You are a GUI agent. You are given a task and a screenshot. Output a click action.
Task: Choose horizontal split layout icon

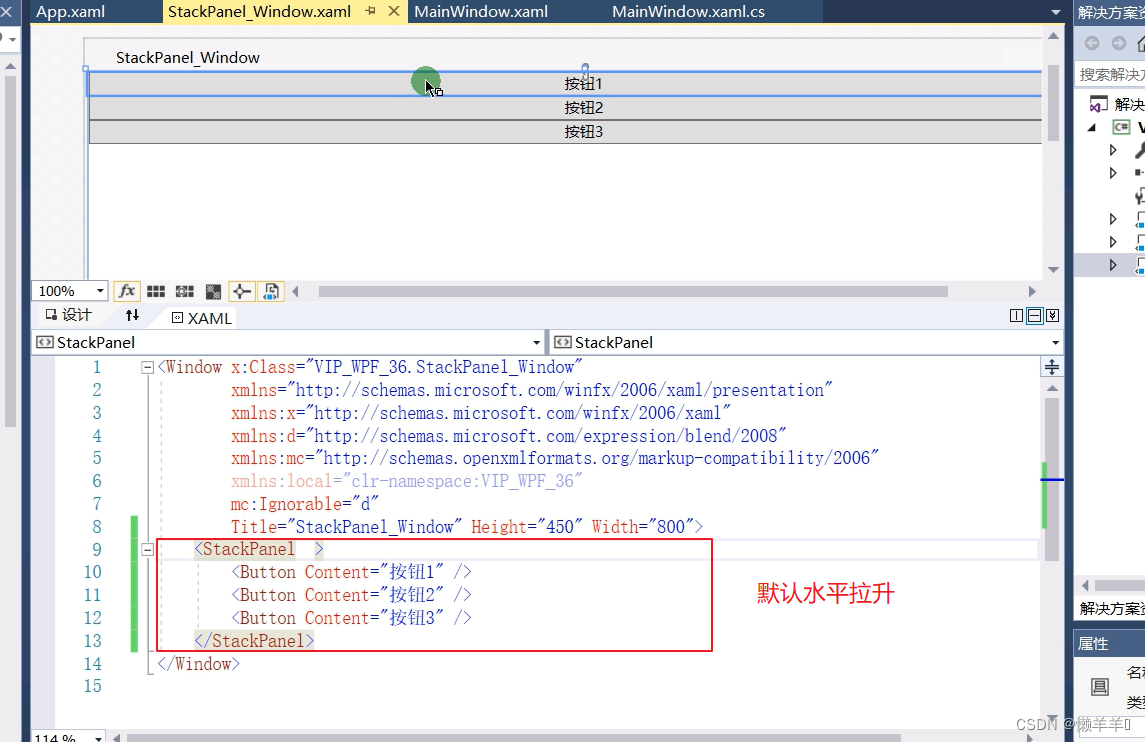pyautogui.click(x=1034, y=315)
